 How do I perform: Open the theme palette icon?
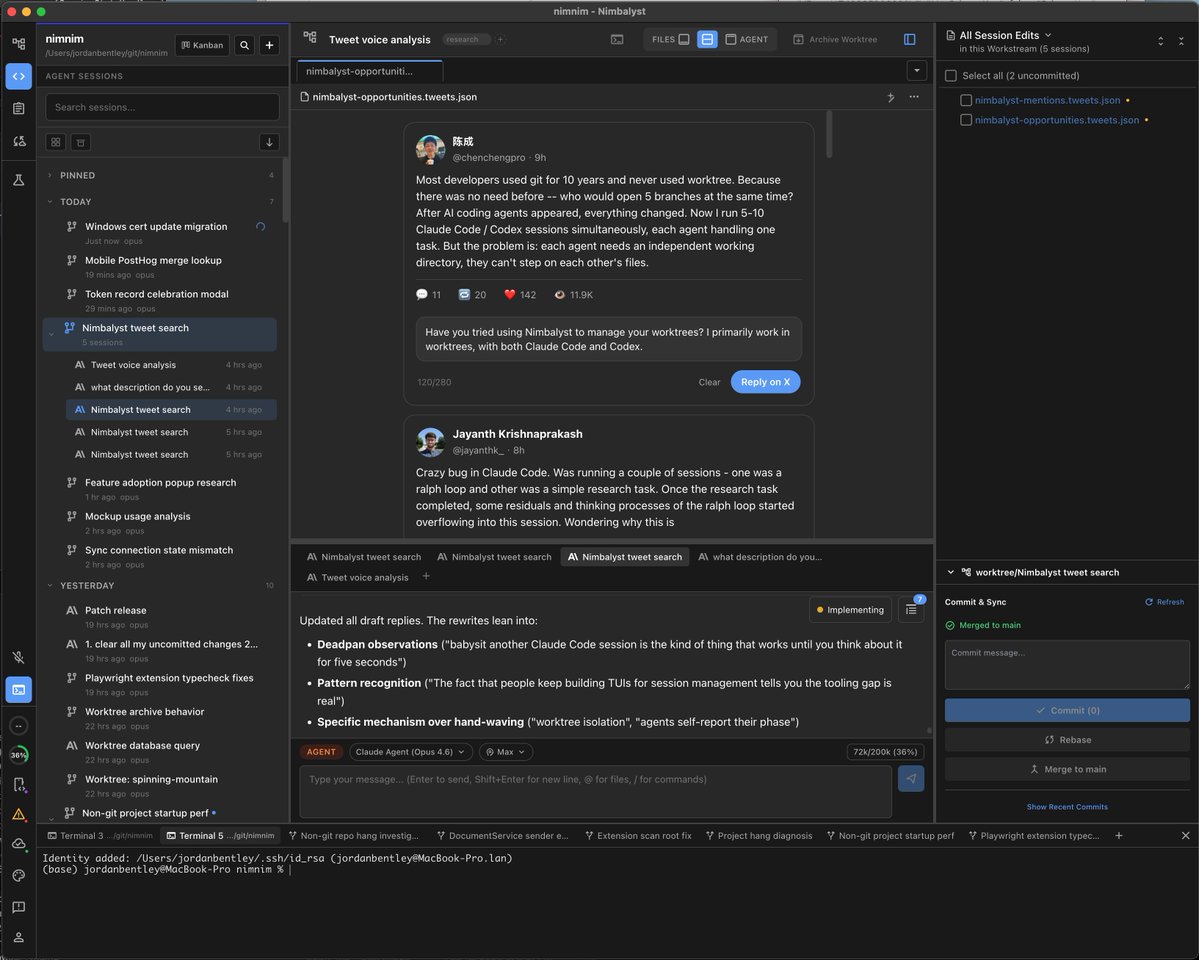coord(18,876)
